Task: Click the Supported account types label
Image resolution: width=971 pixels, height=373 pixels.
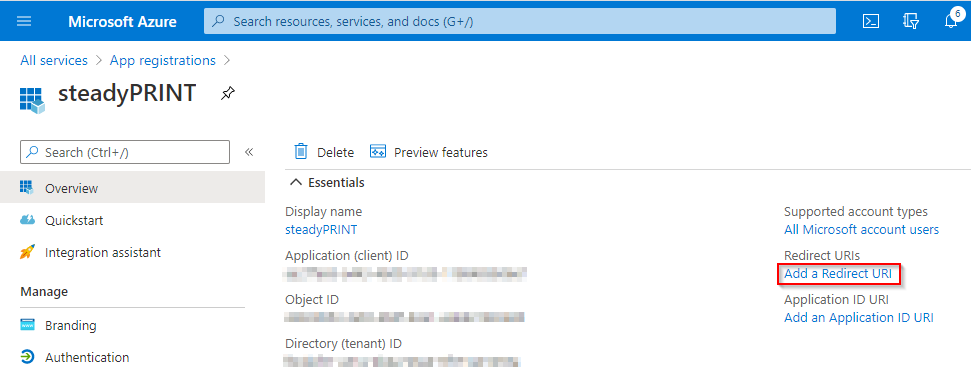Action: pyautogui.click(x=856, y=211)
